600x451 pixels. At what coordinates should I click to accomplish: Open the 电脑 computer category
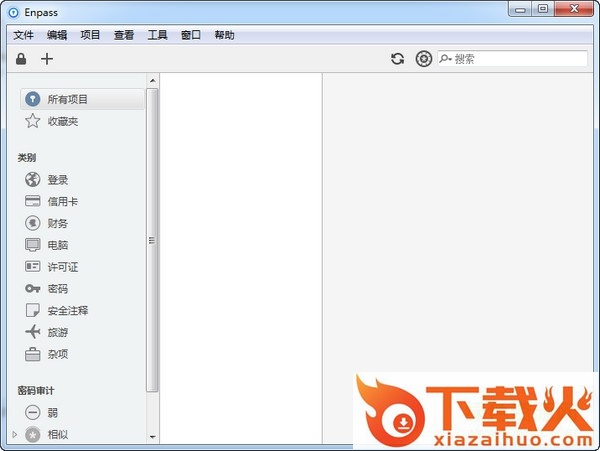click(57, 245)
